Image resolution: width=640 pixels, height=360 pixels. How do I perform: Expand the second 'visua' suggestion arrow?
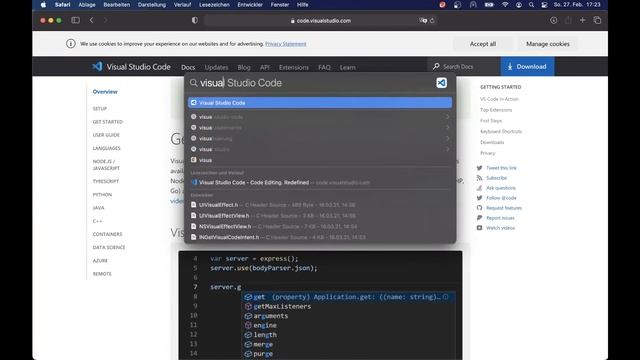(x=447, y=127)
